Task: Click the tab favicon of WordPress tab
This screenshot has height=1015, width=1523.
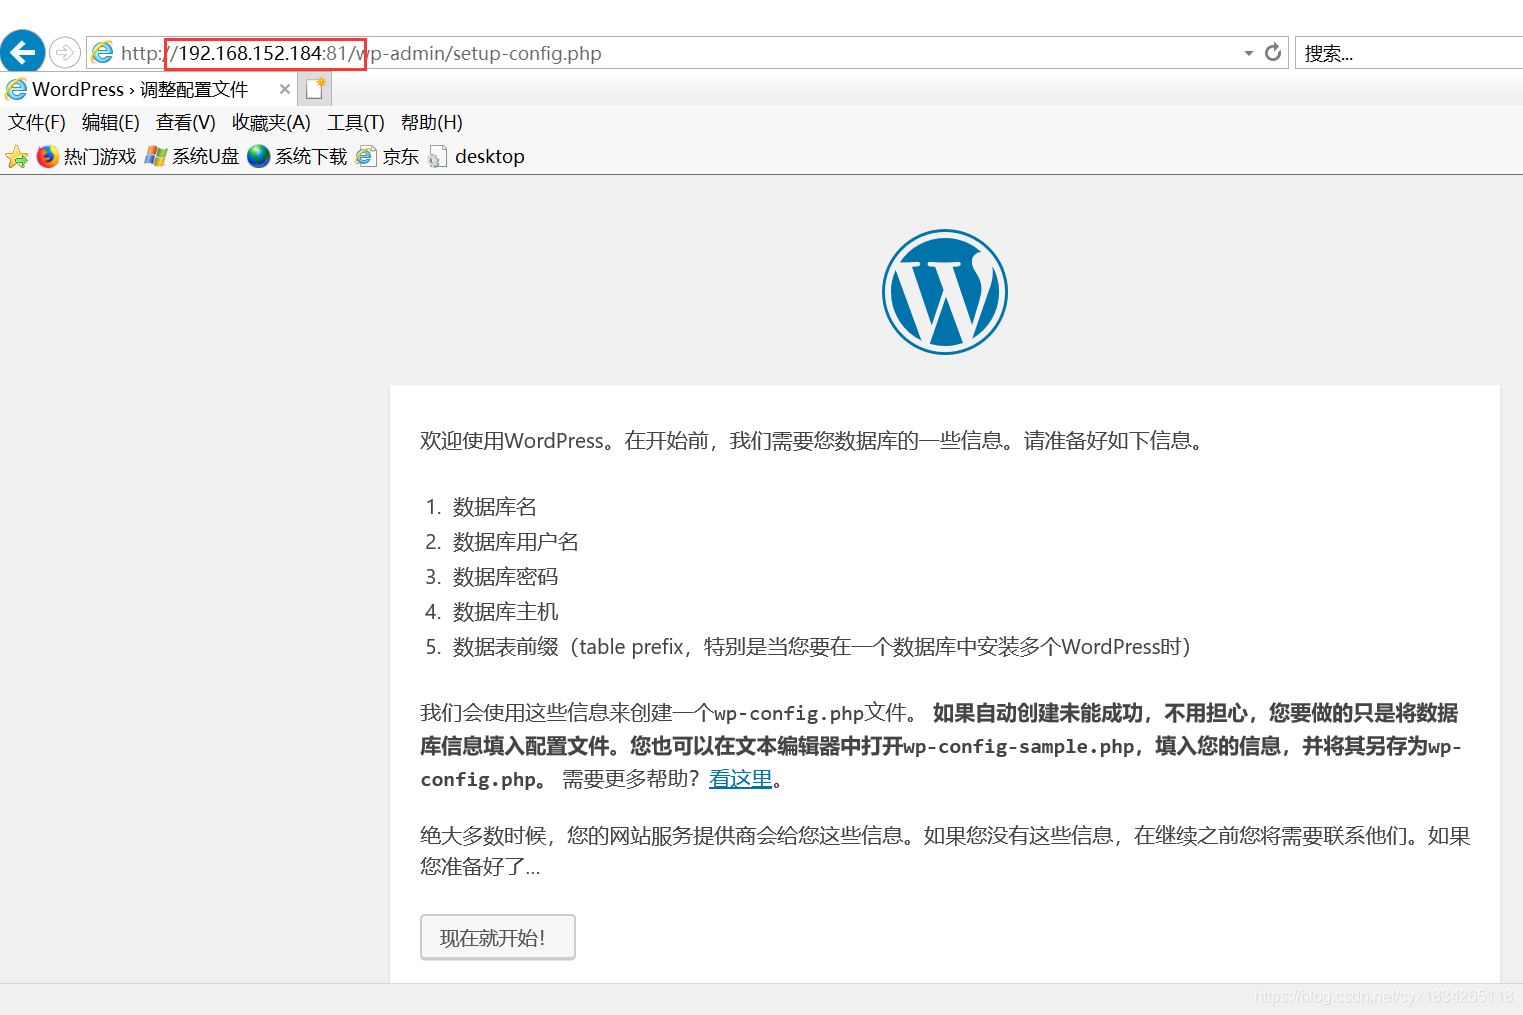Action: pos(16,89)
